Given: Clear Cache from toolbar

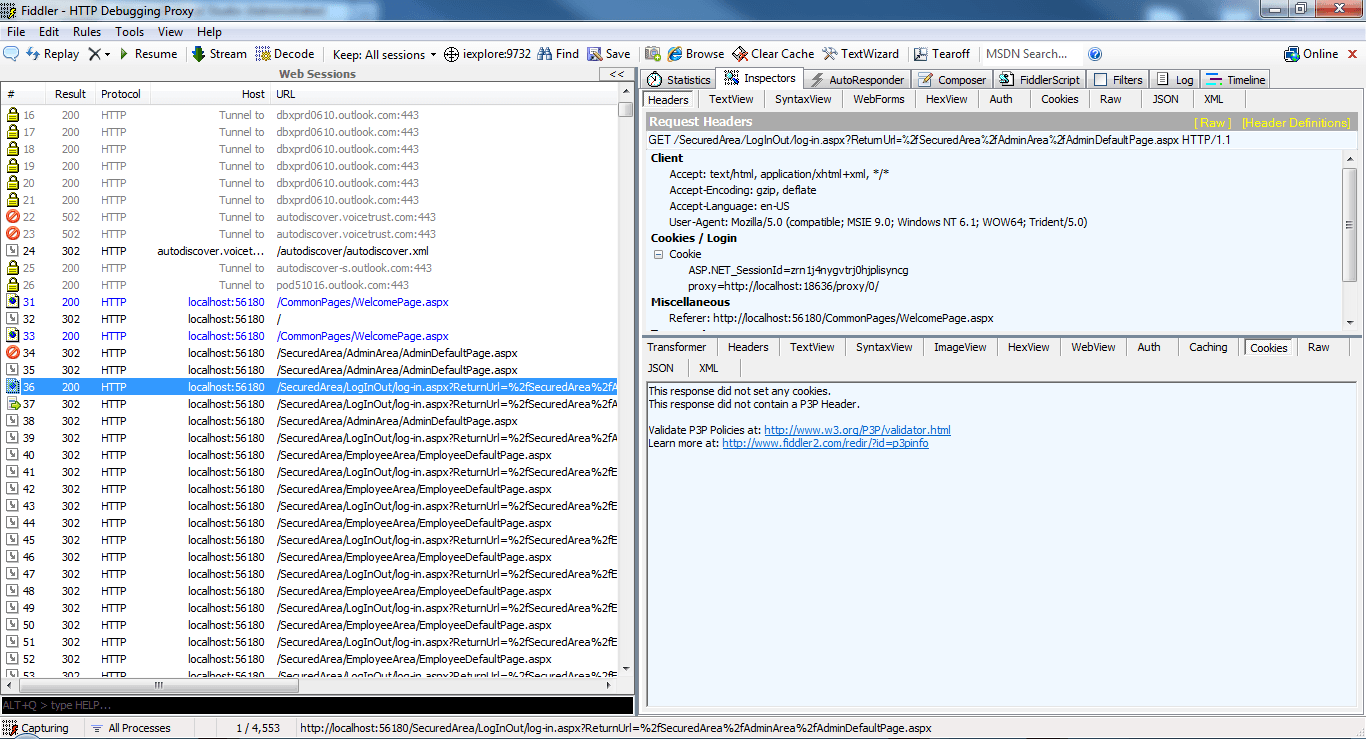Looking at the screenshot, I should click(773, 54).
